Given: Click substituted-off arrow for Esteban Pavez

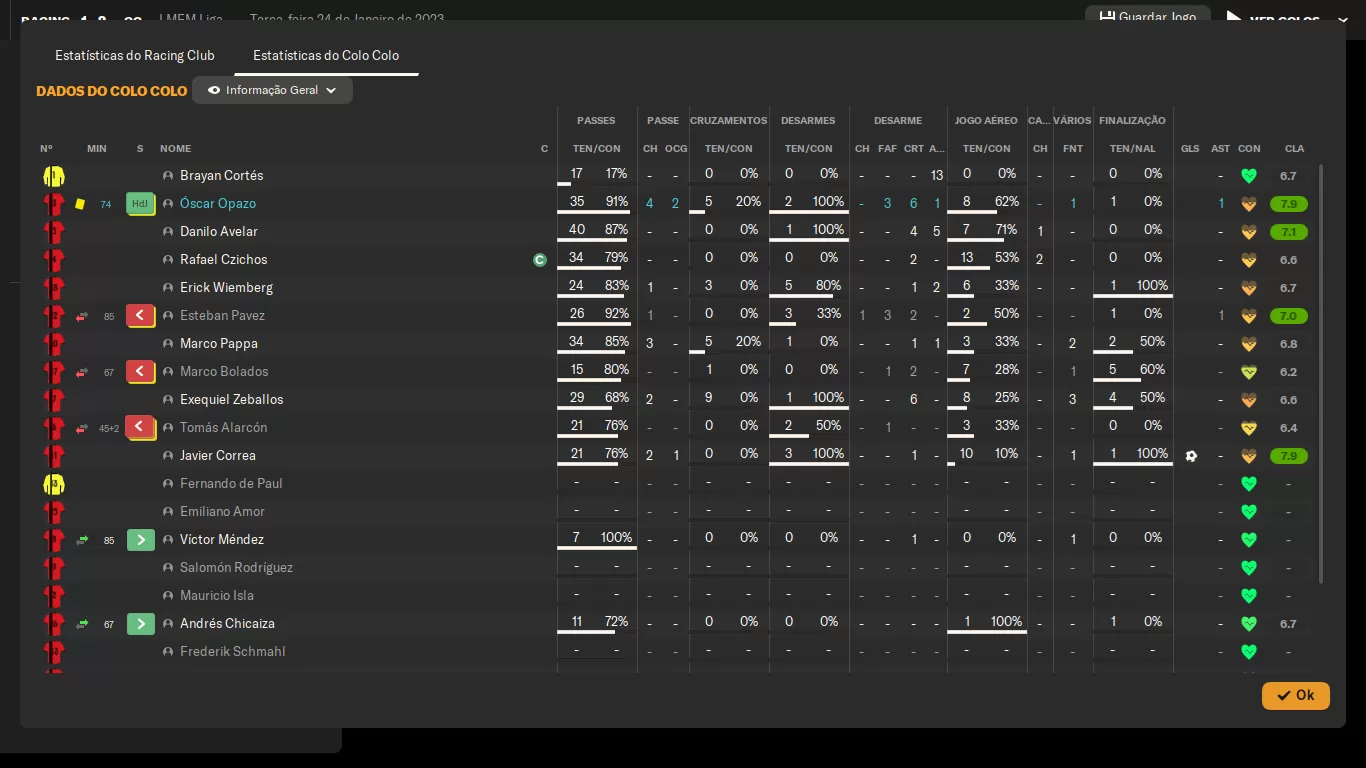Looking at the screenshot, I should 140,316.
